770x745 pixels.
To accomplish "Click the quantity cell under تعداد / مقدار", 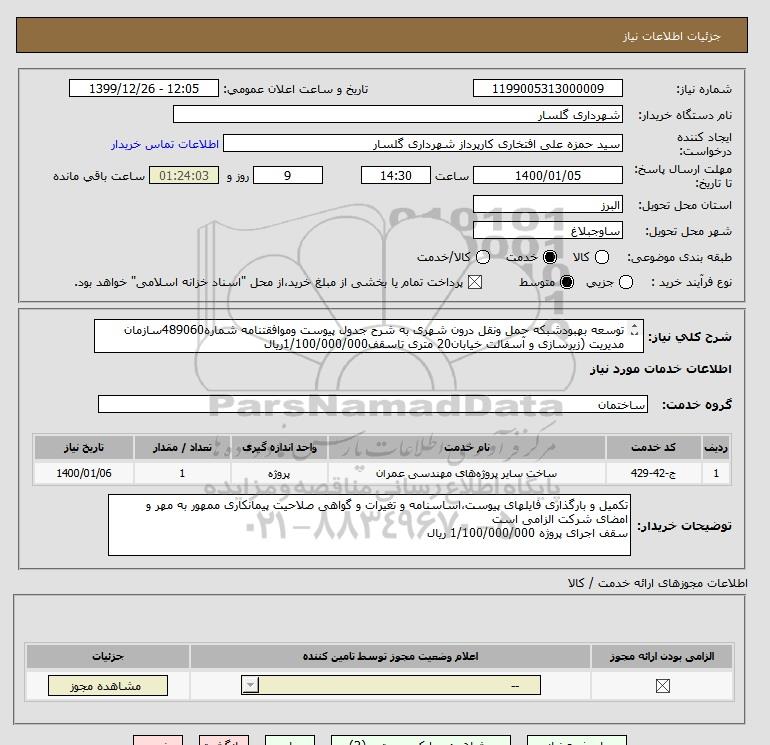I will [x=182, y=473].
